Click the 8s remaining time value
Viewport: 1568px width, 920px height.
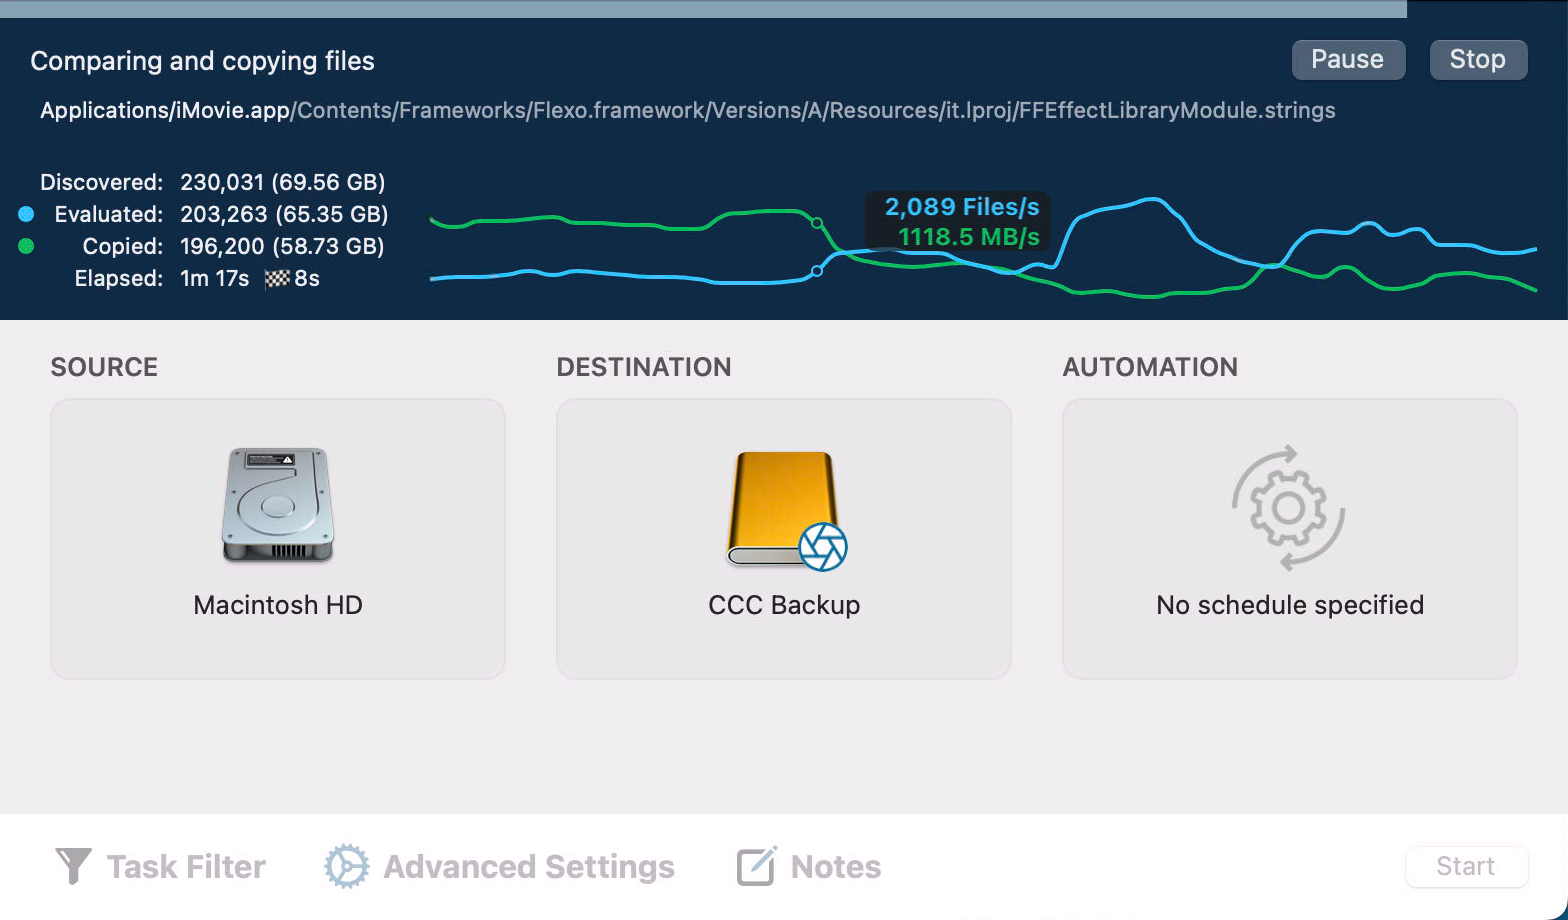click(307, 278)
